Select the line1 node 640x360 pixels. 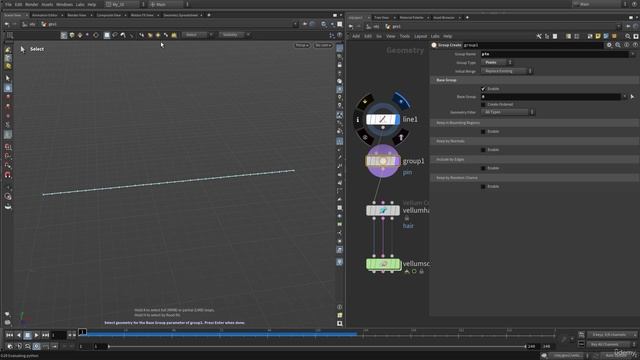click(x=382, y=119)
